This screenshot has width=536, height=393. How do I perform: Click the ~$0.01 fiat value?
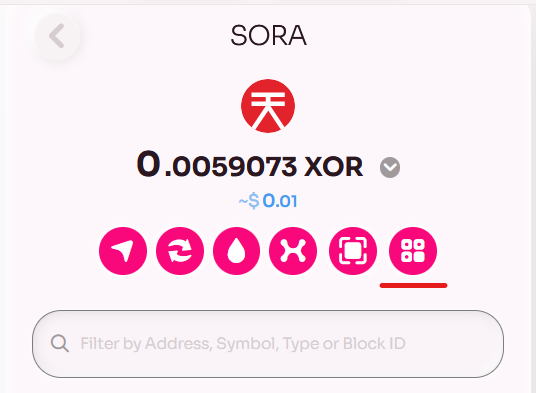point(268,201)
